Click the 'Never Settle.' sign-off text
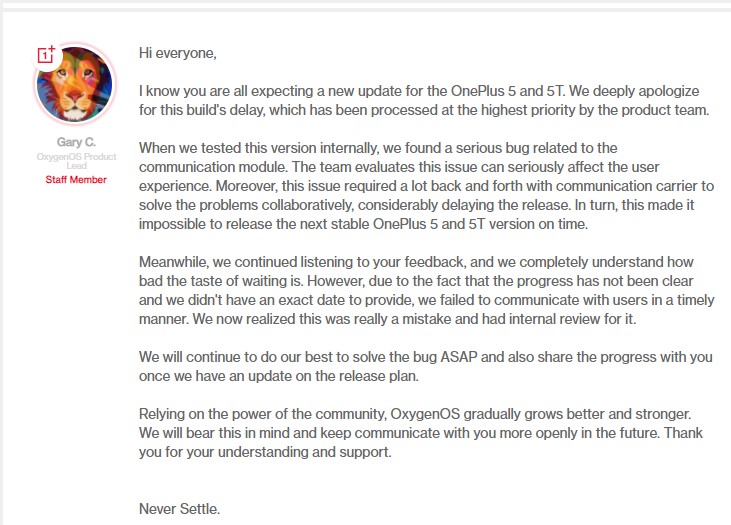731x525 pixels. click(x=179, y=509)
